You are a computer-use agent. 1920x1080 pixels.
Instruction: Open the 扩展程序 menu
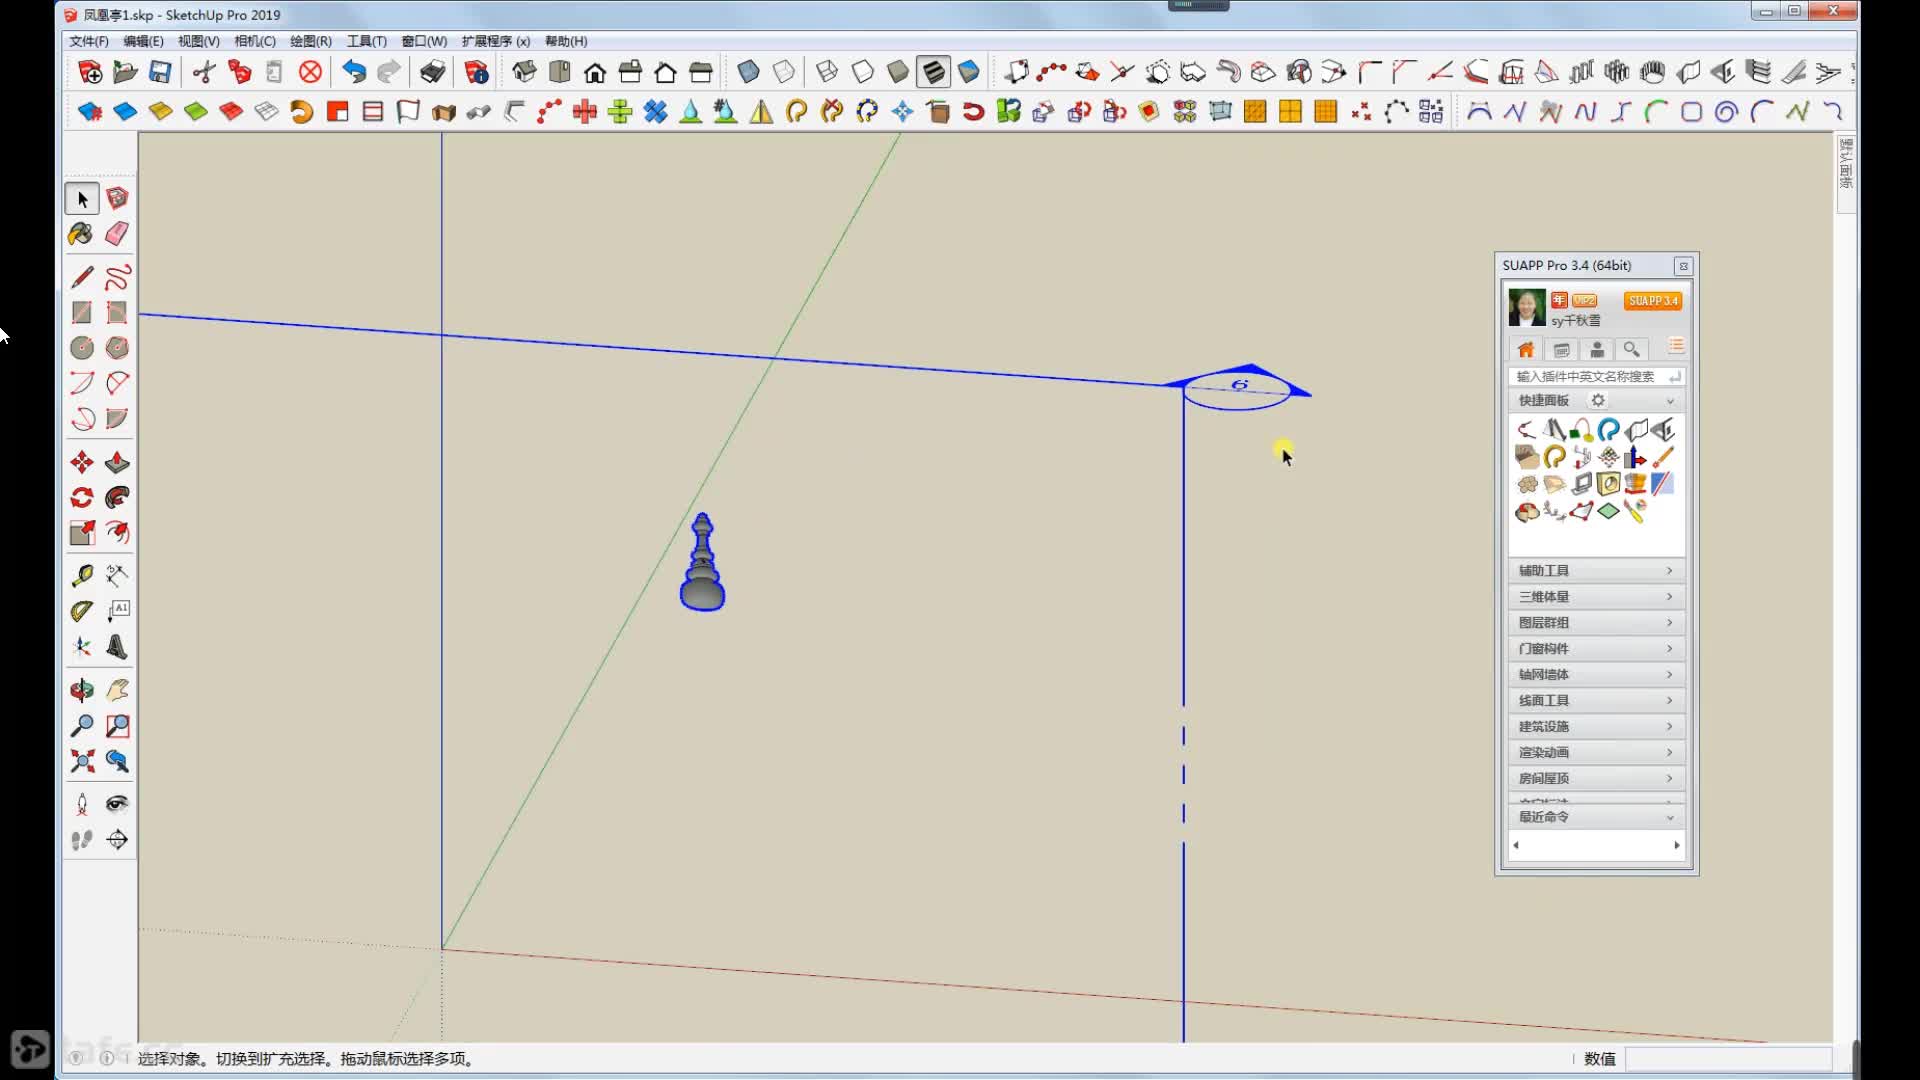(x=495, y=41)
